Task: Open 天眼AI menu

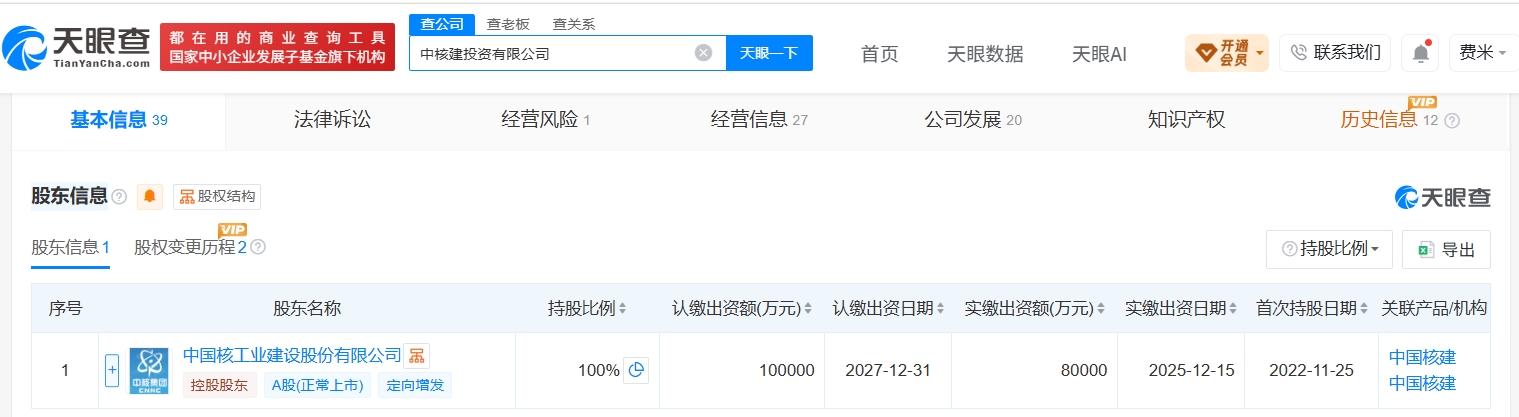Action: tap(1099, 54)
